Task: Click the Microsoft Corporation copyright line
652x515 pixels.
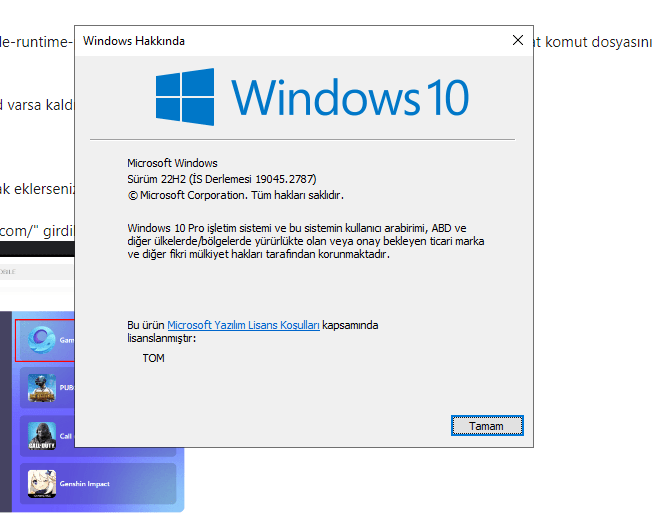Action: (x=236, y=195)
